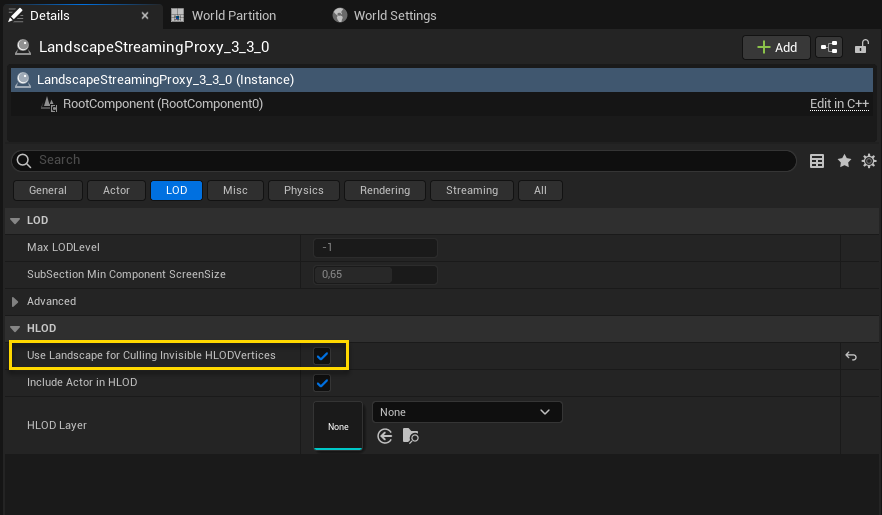882x515 pixels.
Task: Click the SubSection Min Component ScreenSize label
Action: (126, 275)
